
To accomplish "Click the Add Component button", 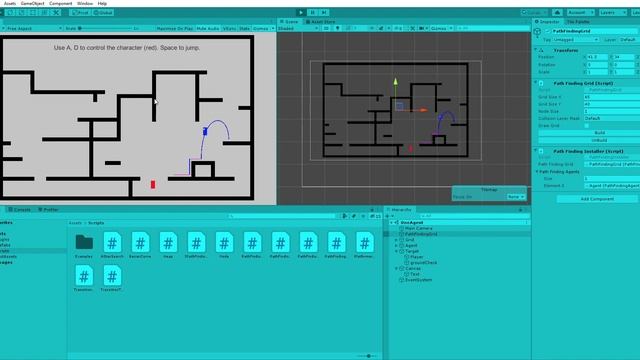I will [x=597, y=199].
